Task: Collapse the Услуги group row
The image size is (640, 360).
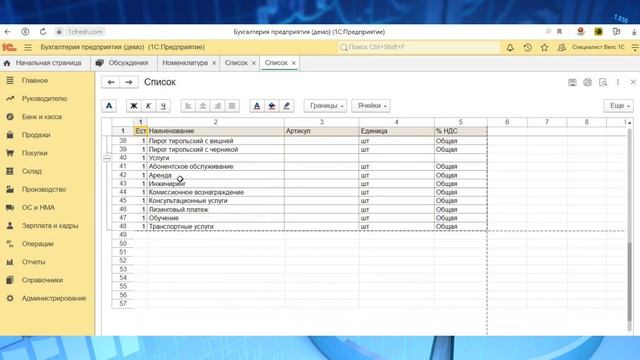Action: [x=107, y=158]
